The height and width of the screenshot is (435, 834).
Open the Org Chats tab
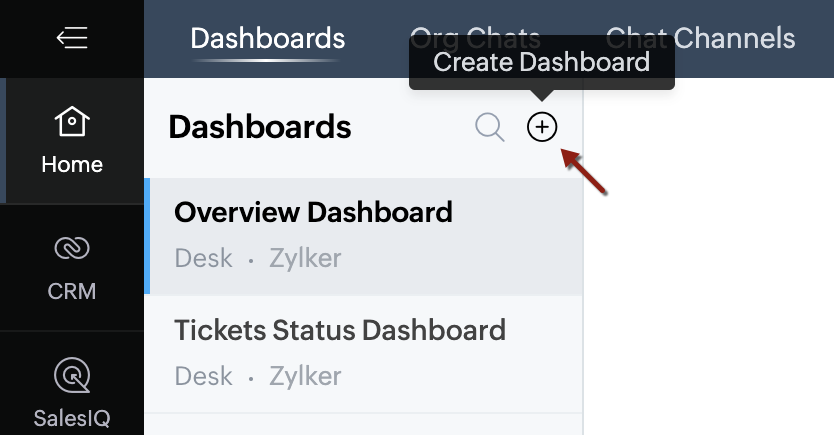click(x=475, y=39)
